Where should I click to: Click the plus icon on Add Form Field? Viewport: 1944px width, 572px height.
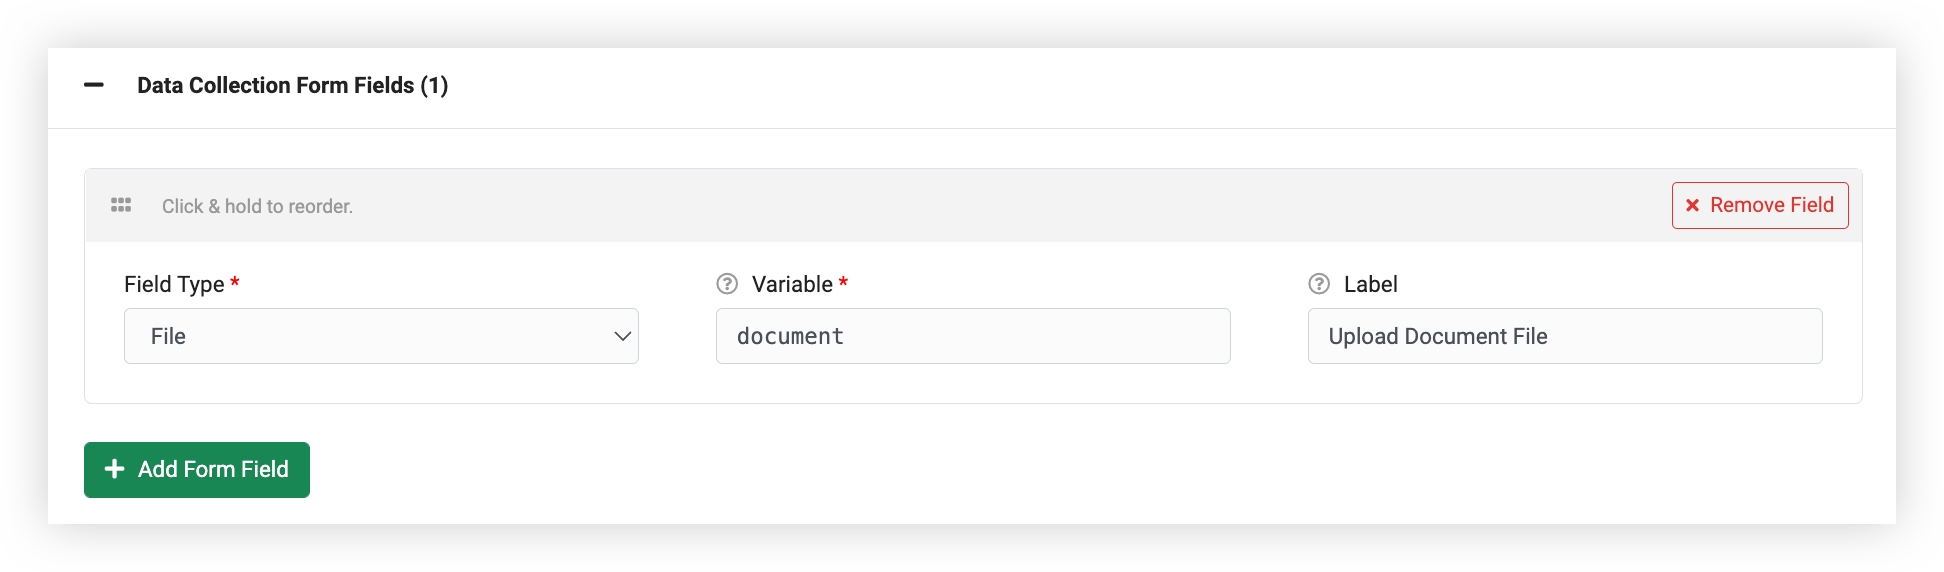point(115,469)
